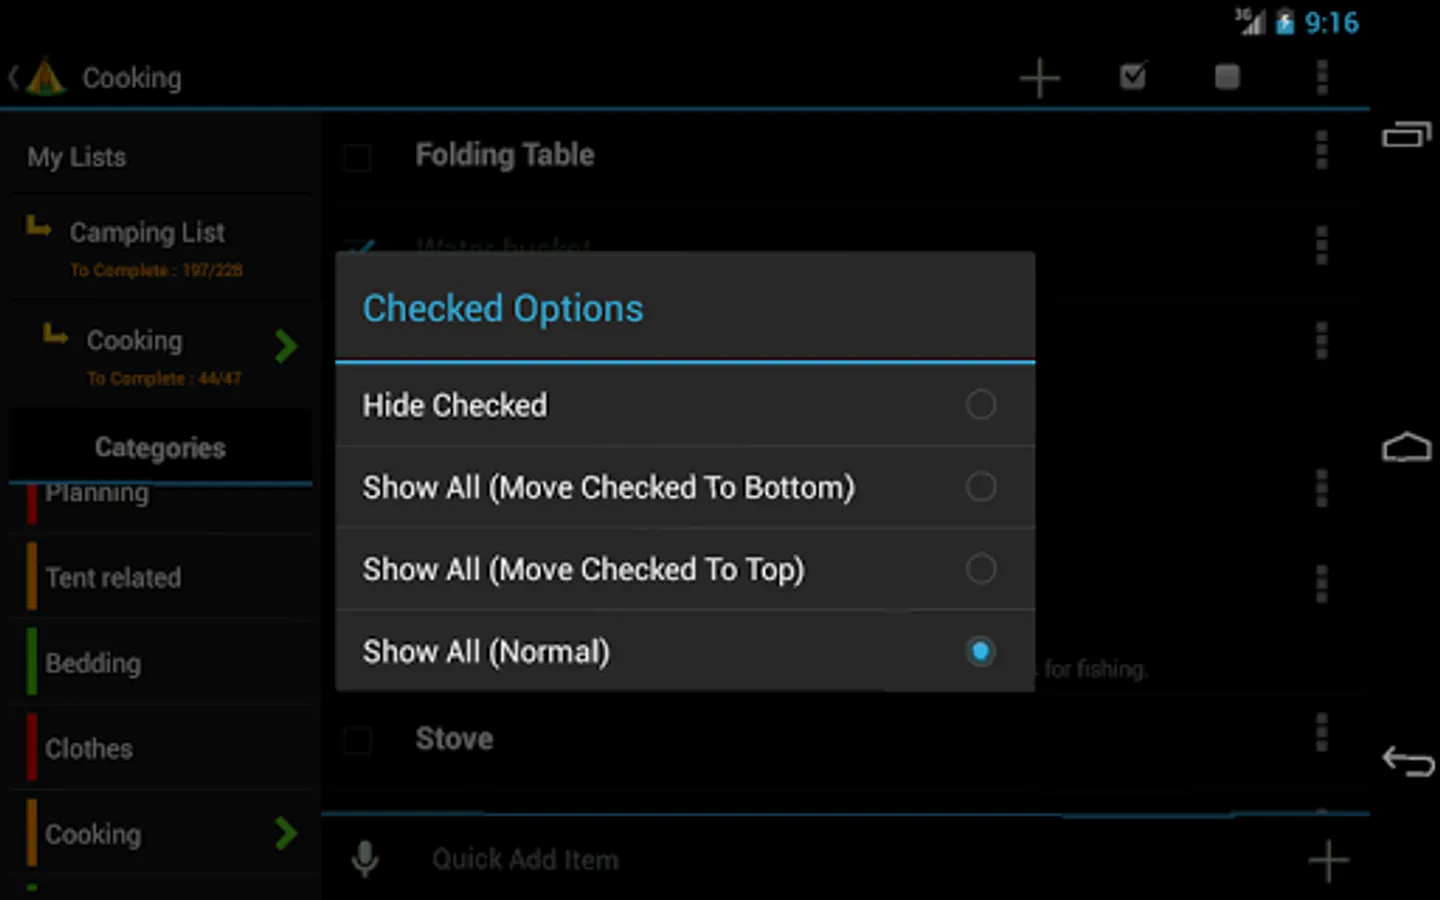Select the Tent related category

click(114, 577)
